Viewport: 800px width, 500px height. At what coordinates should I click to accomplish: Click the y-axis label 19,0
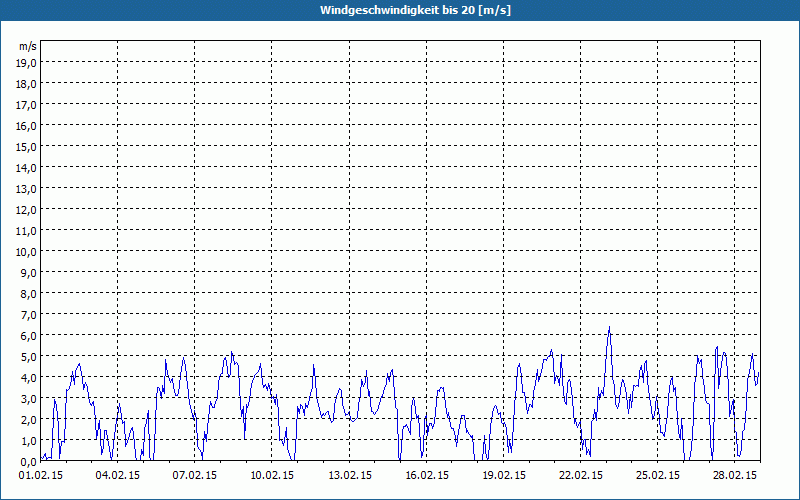(x=28, y=63)
